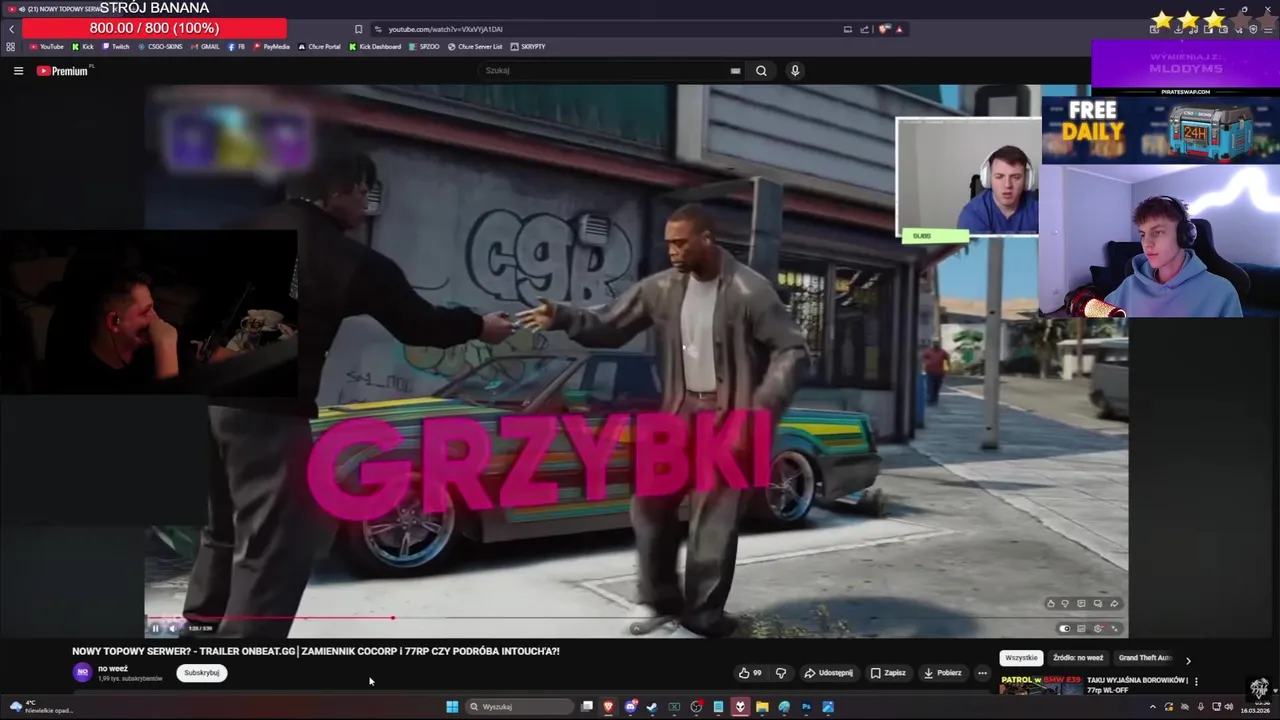
Task: Open Discord from the taskbar
Action: point(631,707)
